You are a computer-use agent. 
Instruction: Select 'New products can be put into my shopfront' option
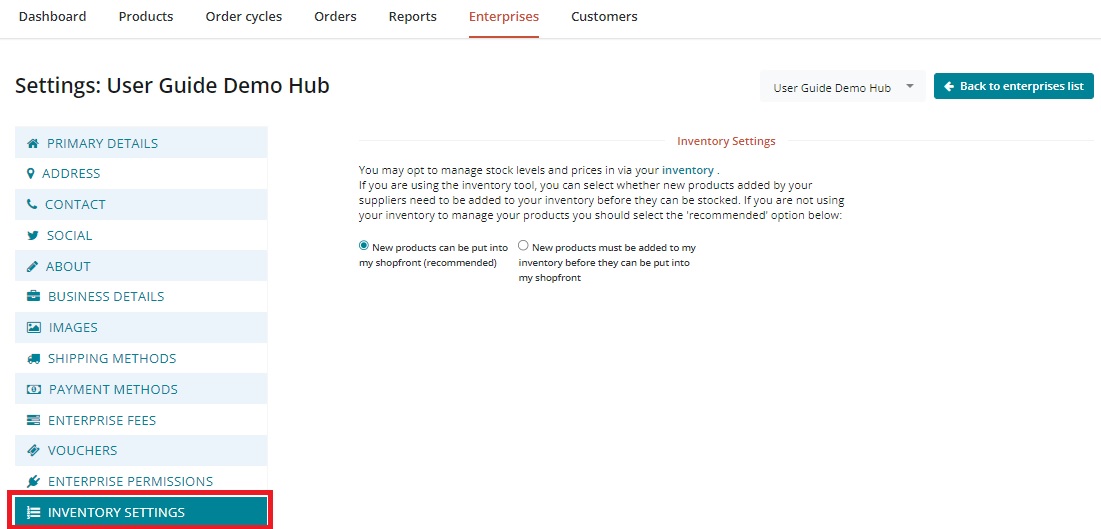click(364, 246)
